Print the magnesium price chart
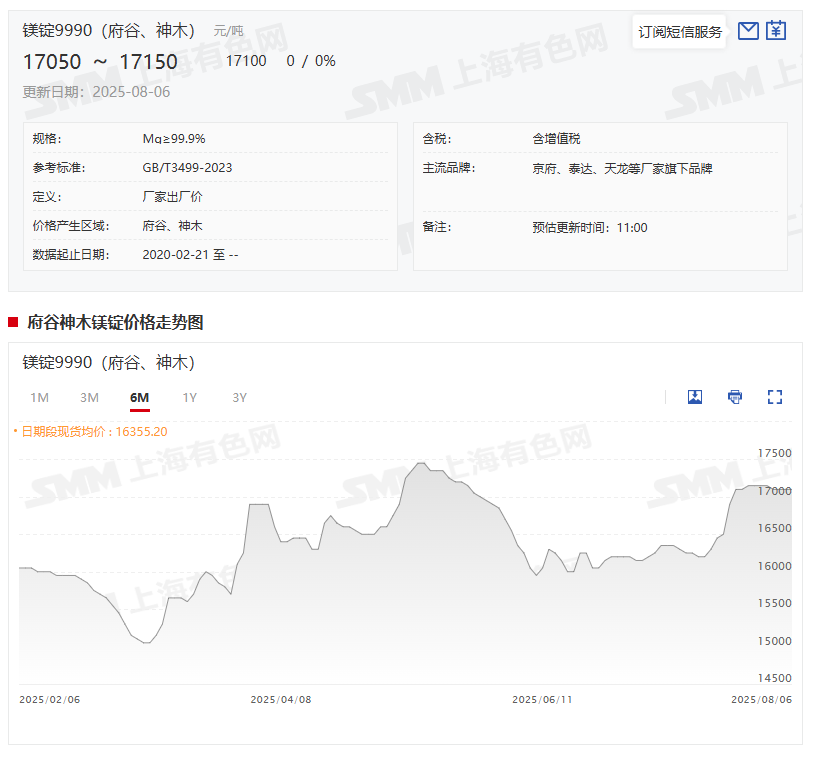The image size is (816, 757). [735, 397]
